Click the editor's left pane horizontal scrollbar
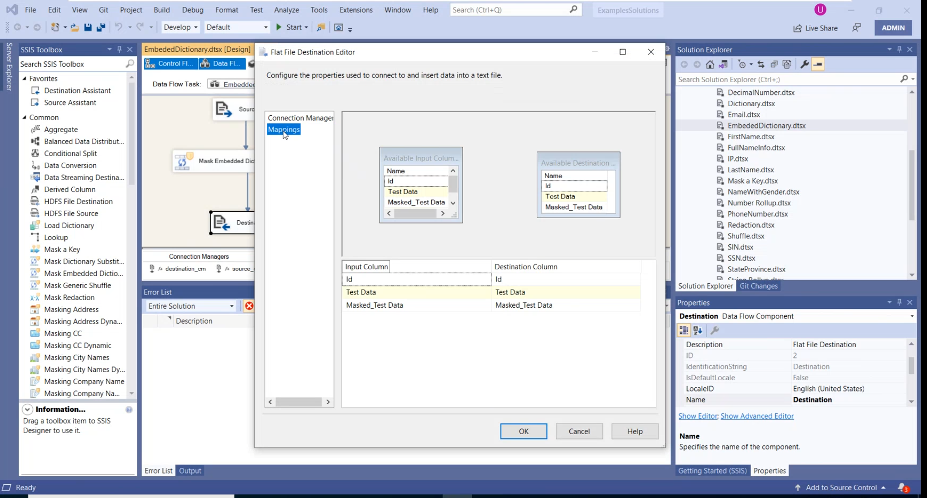Viewport: 927px width, 498px height. tap(299, 402)
